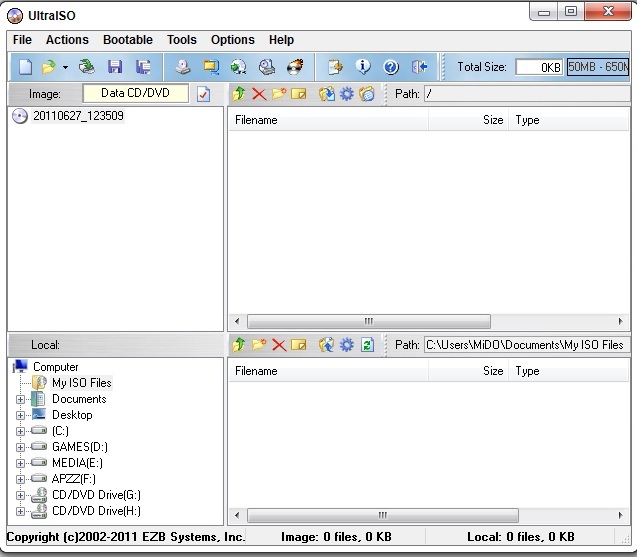Click the Compress ISO icon
Screen dimensions: 637x557
[x=211, y=67]
